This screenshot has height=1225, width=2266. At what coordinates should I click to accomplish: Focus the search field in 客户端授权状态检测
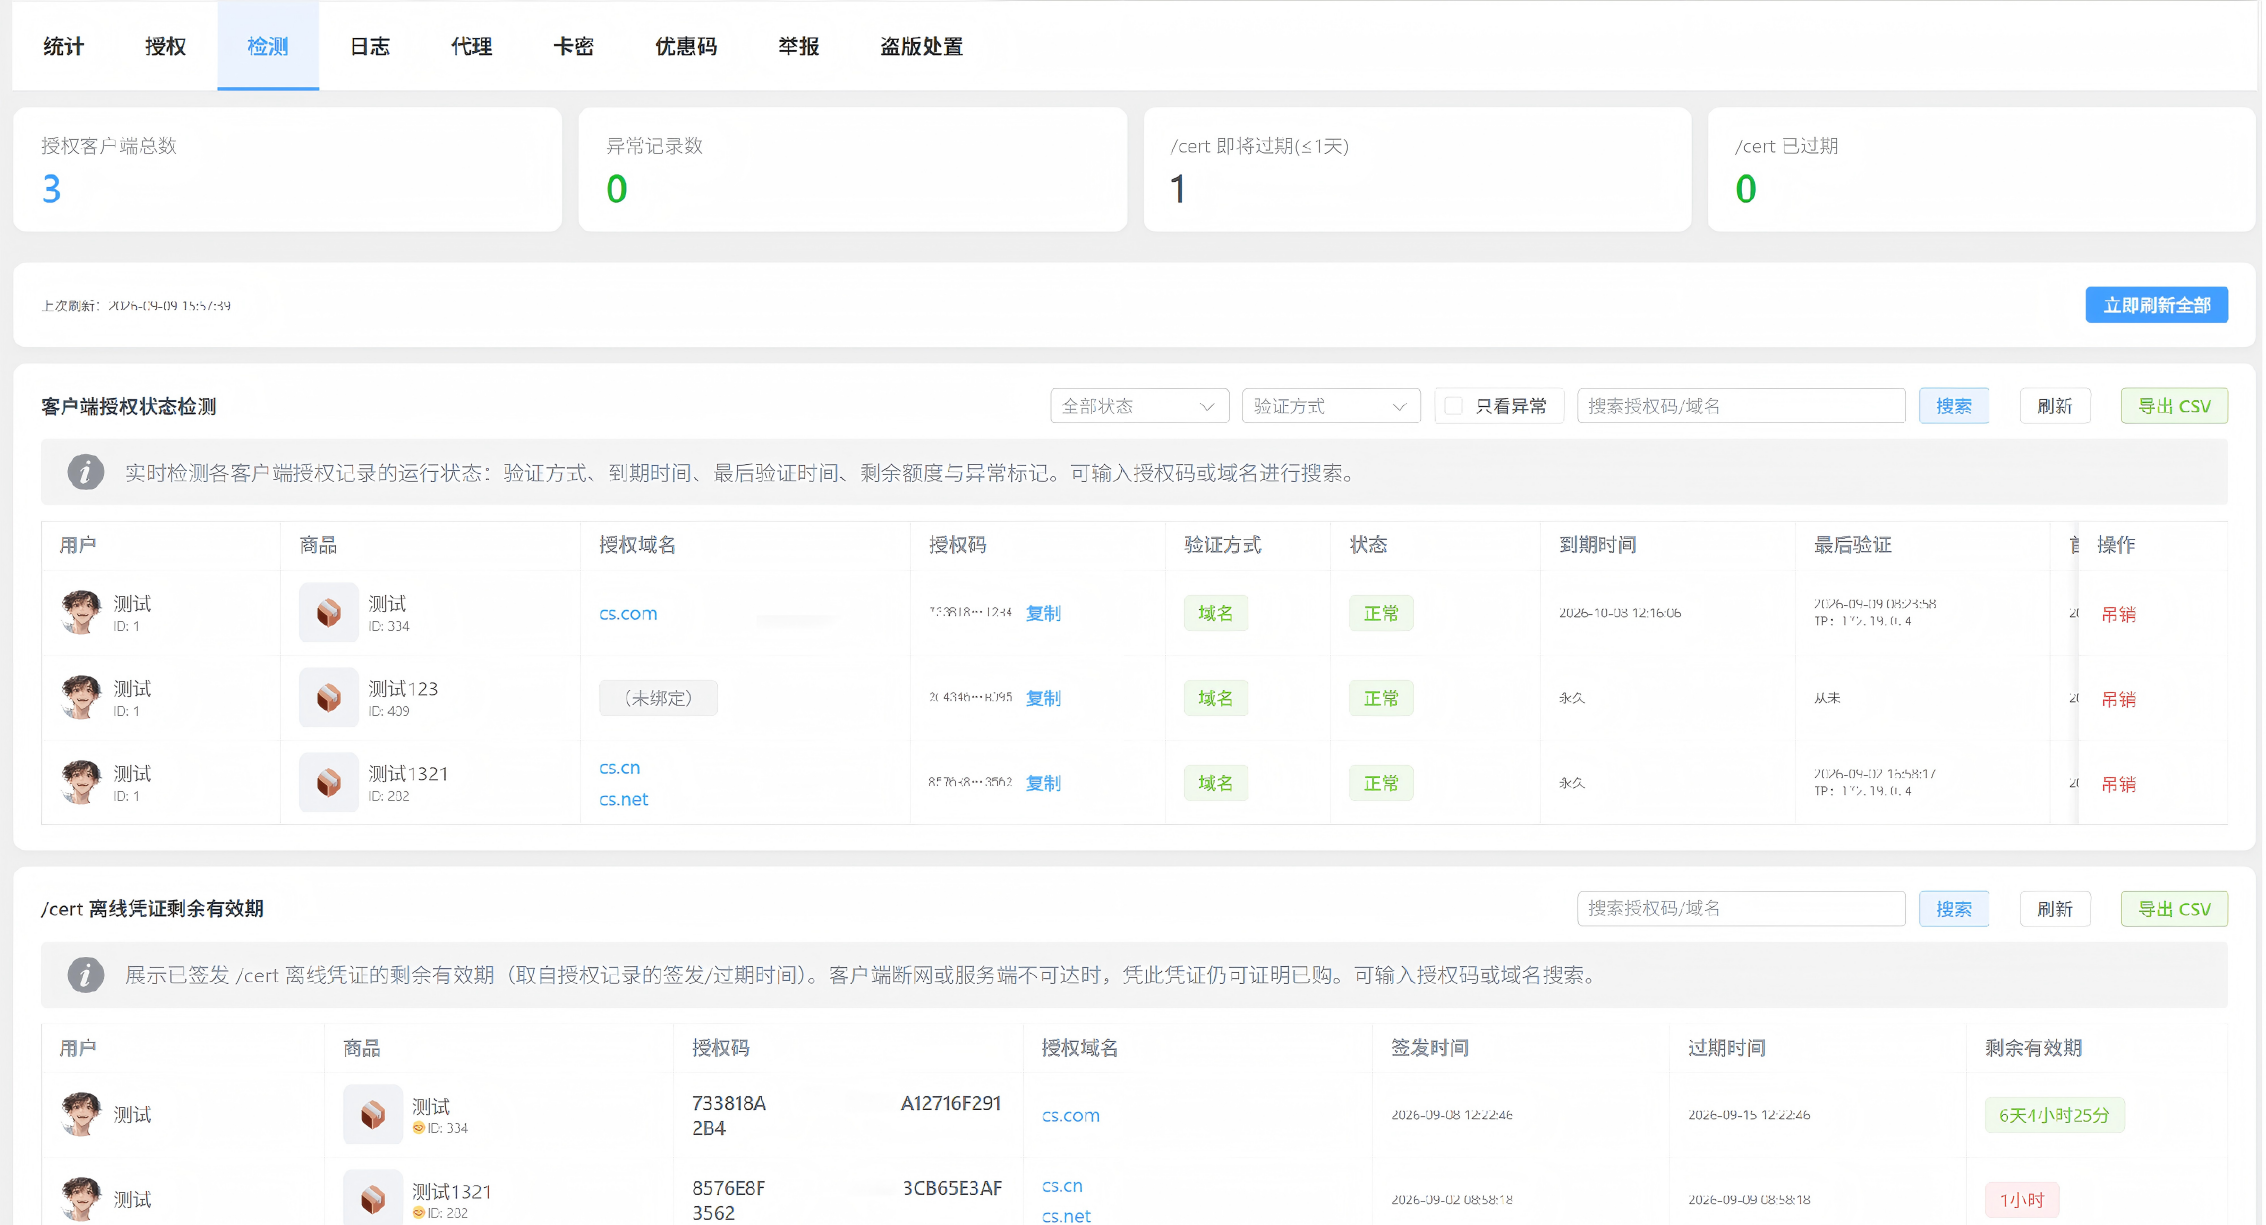pos(1741,406)
